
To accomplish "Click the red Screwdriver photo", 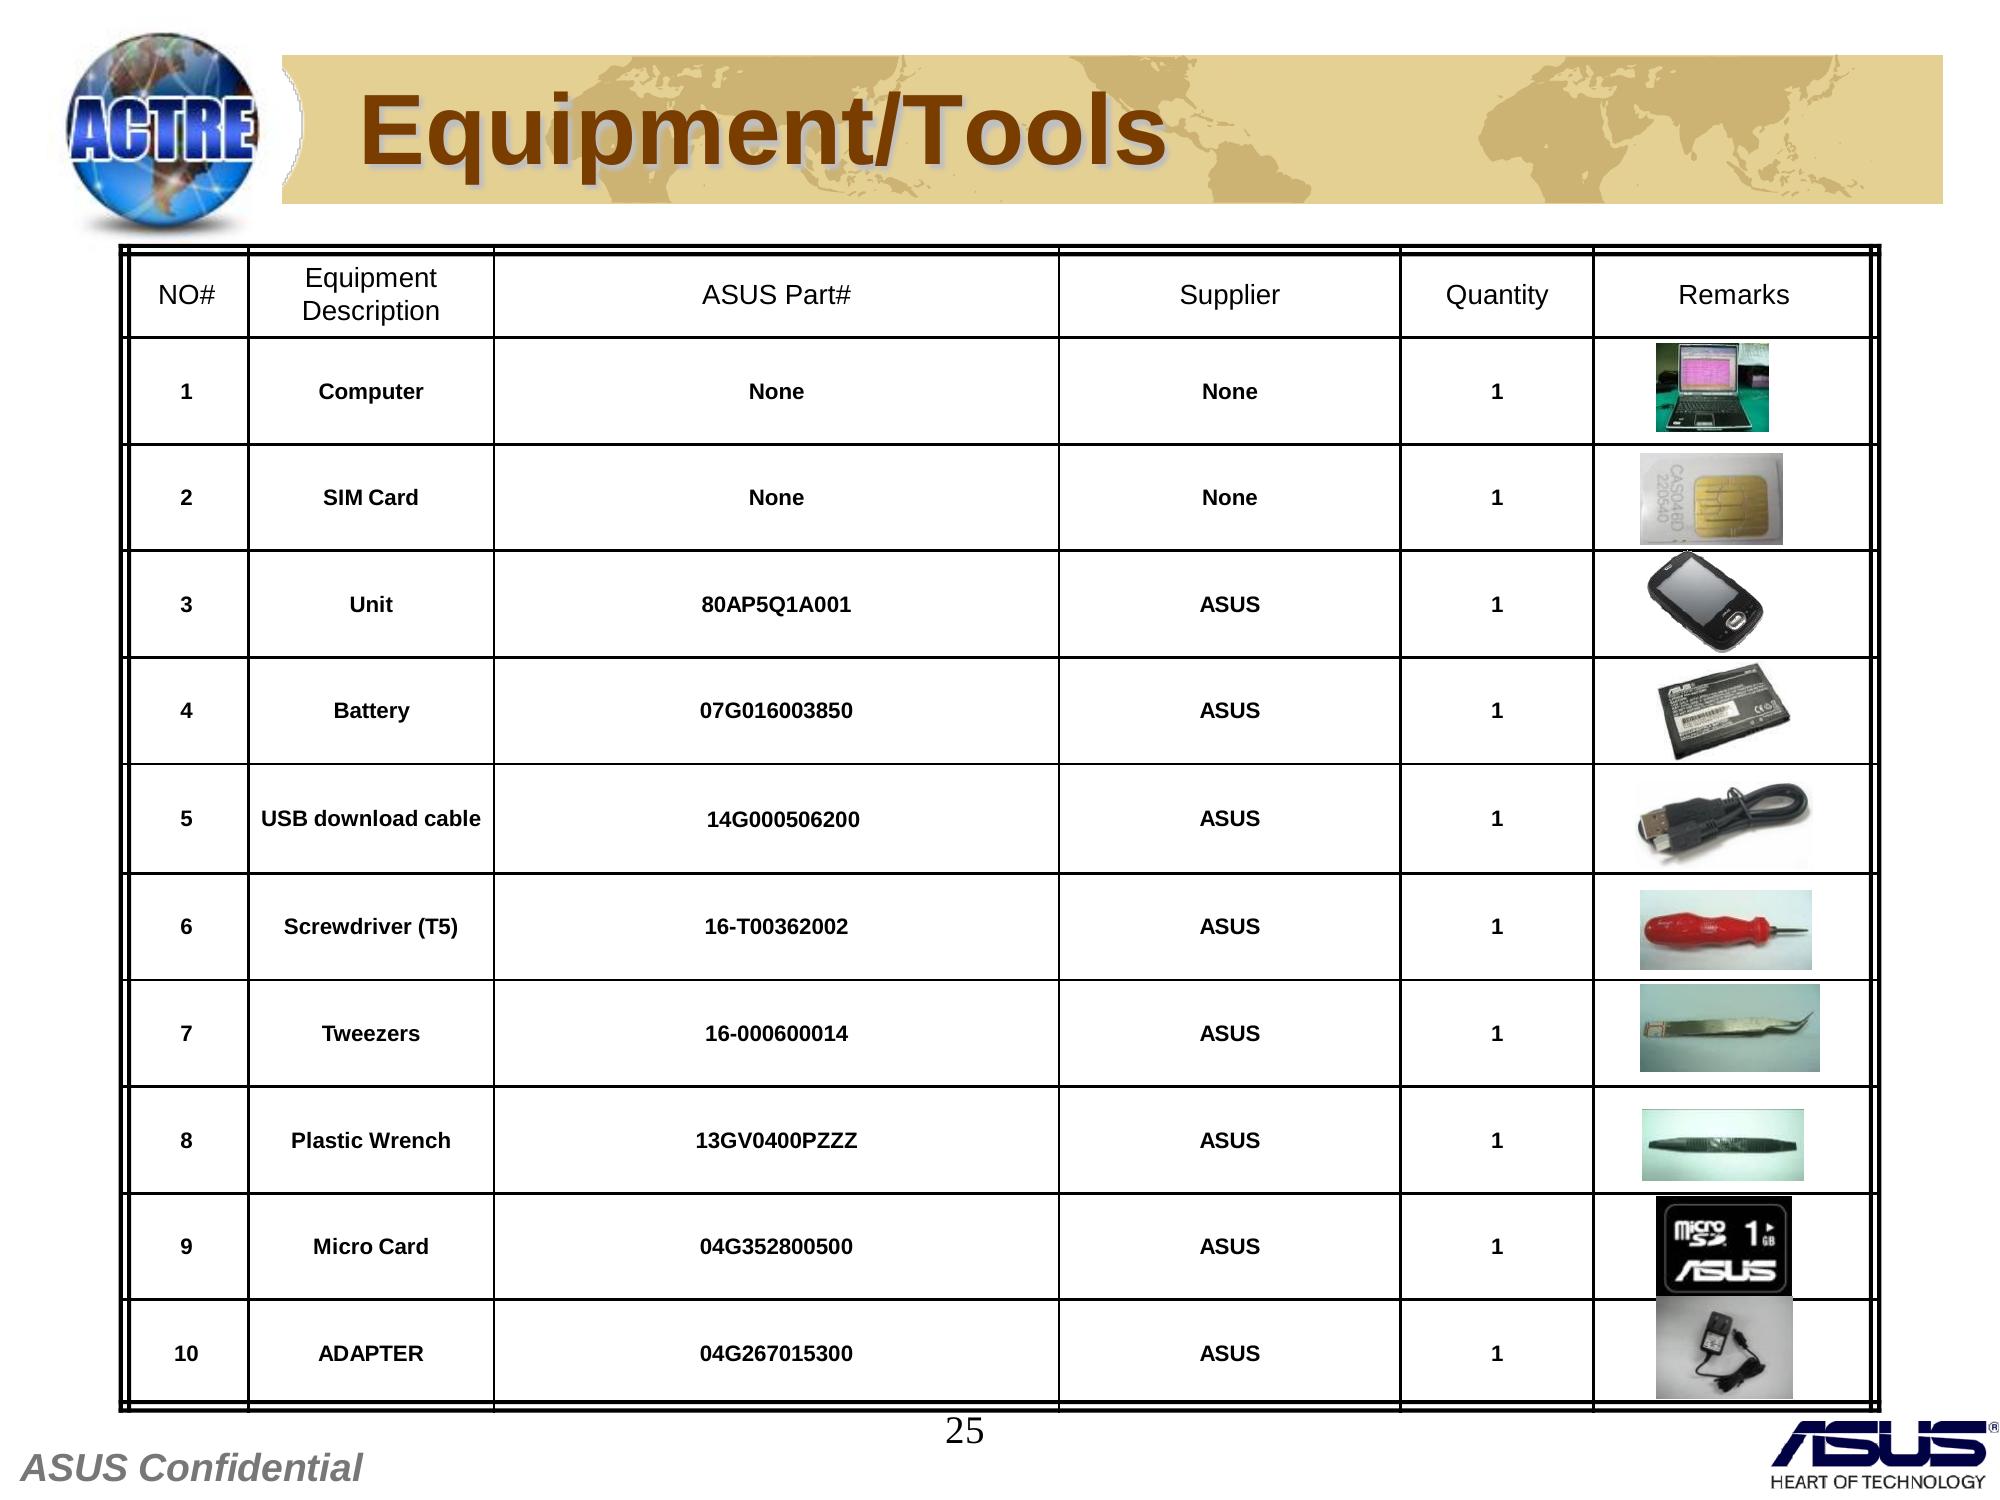I will tap(1725, 930).
